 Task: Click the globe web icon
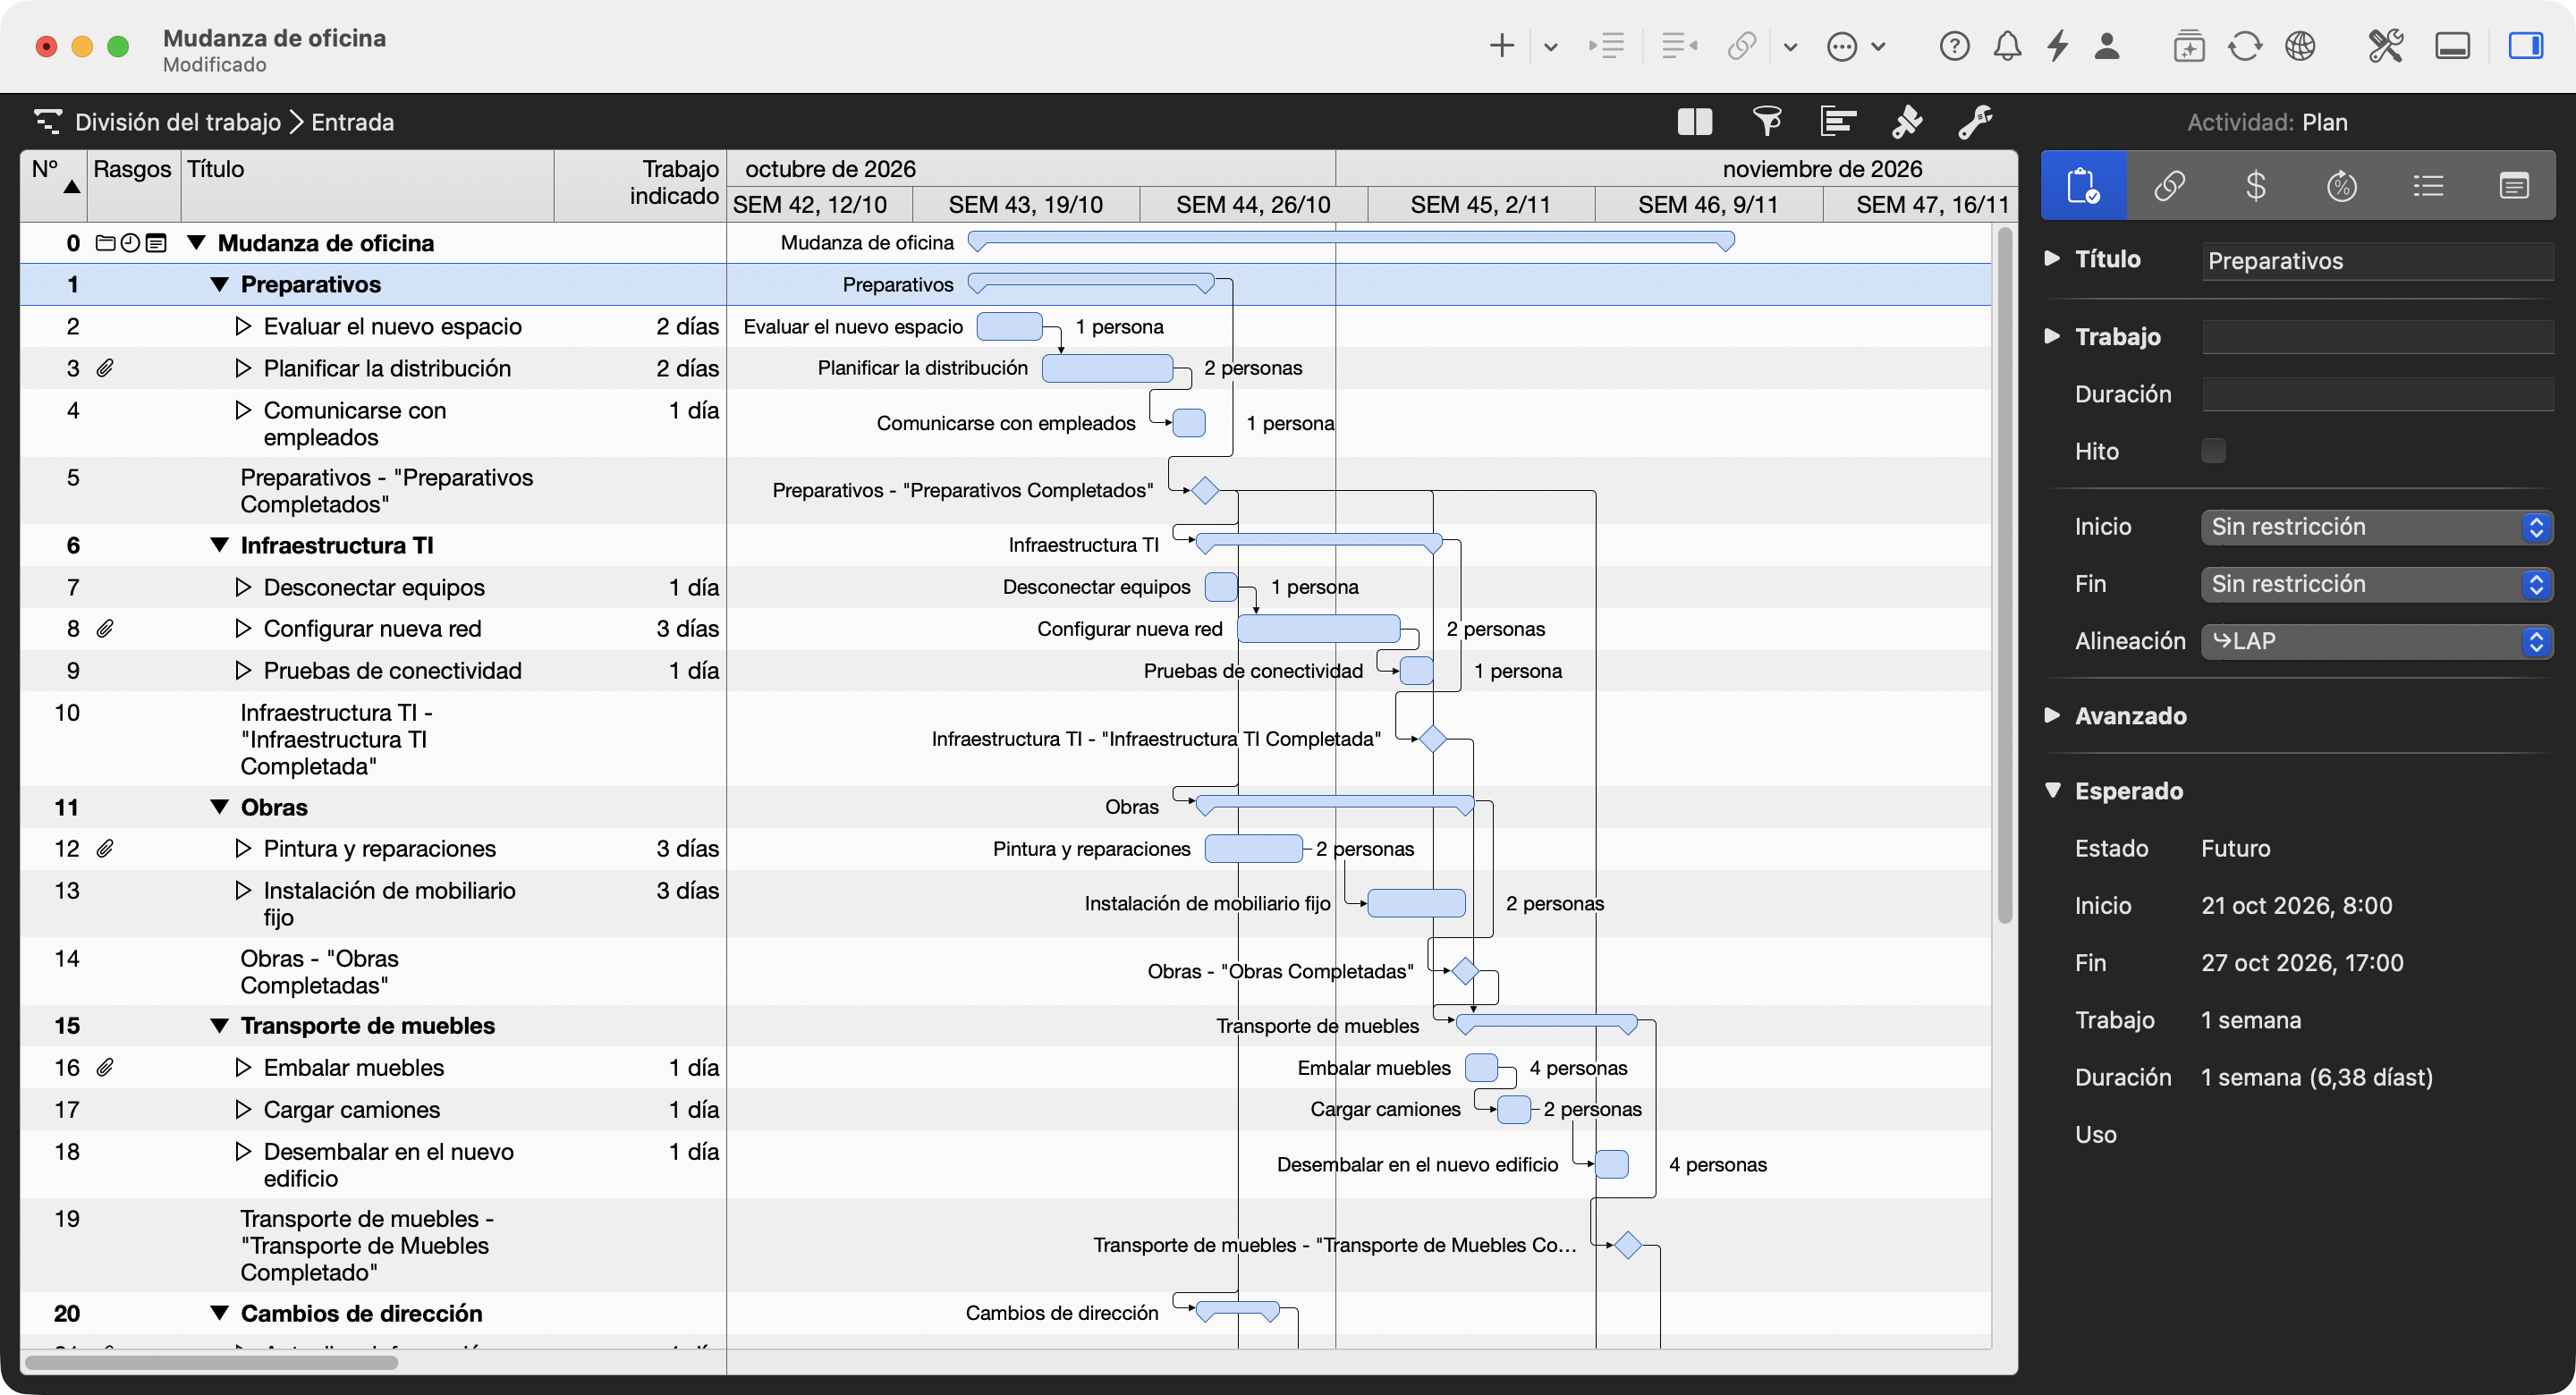[2300, 46]
